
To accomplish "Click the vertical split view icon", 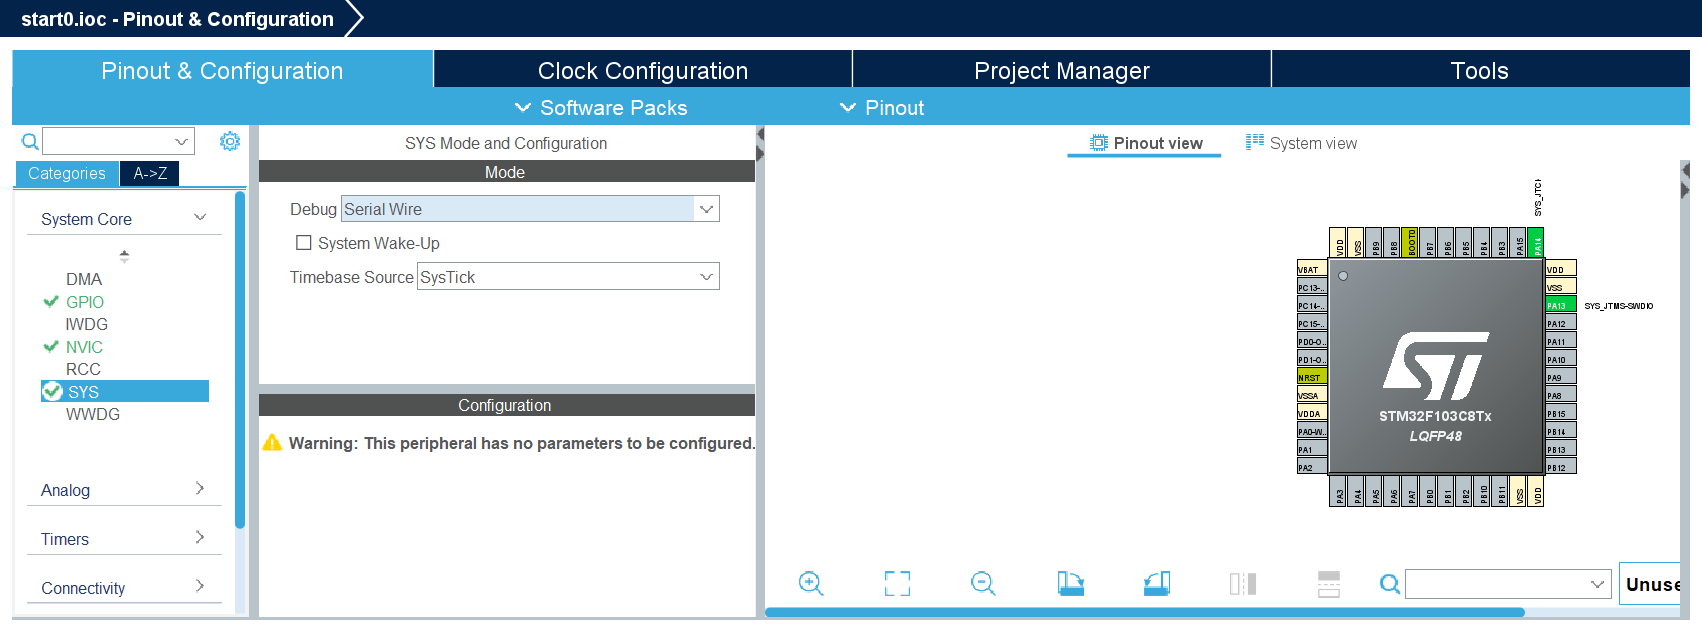I will 1243,584.
